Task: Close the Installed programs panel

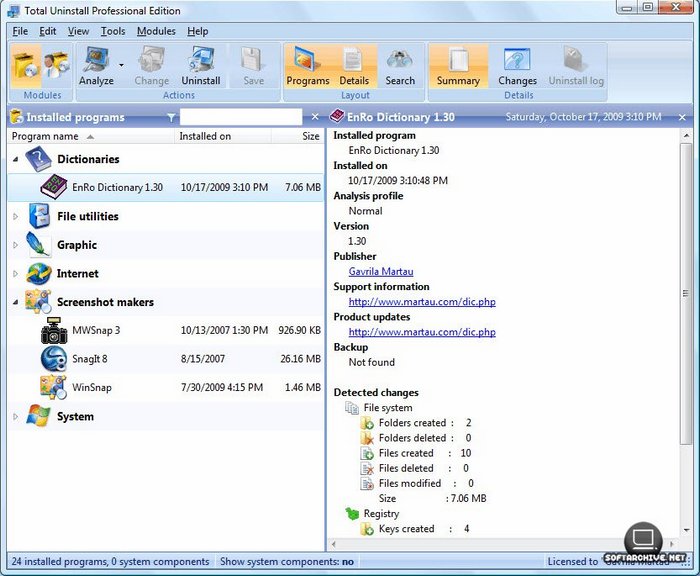Action: coord(315,117)
